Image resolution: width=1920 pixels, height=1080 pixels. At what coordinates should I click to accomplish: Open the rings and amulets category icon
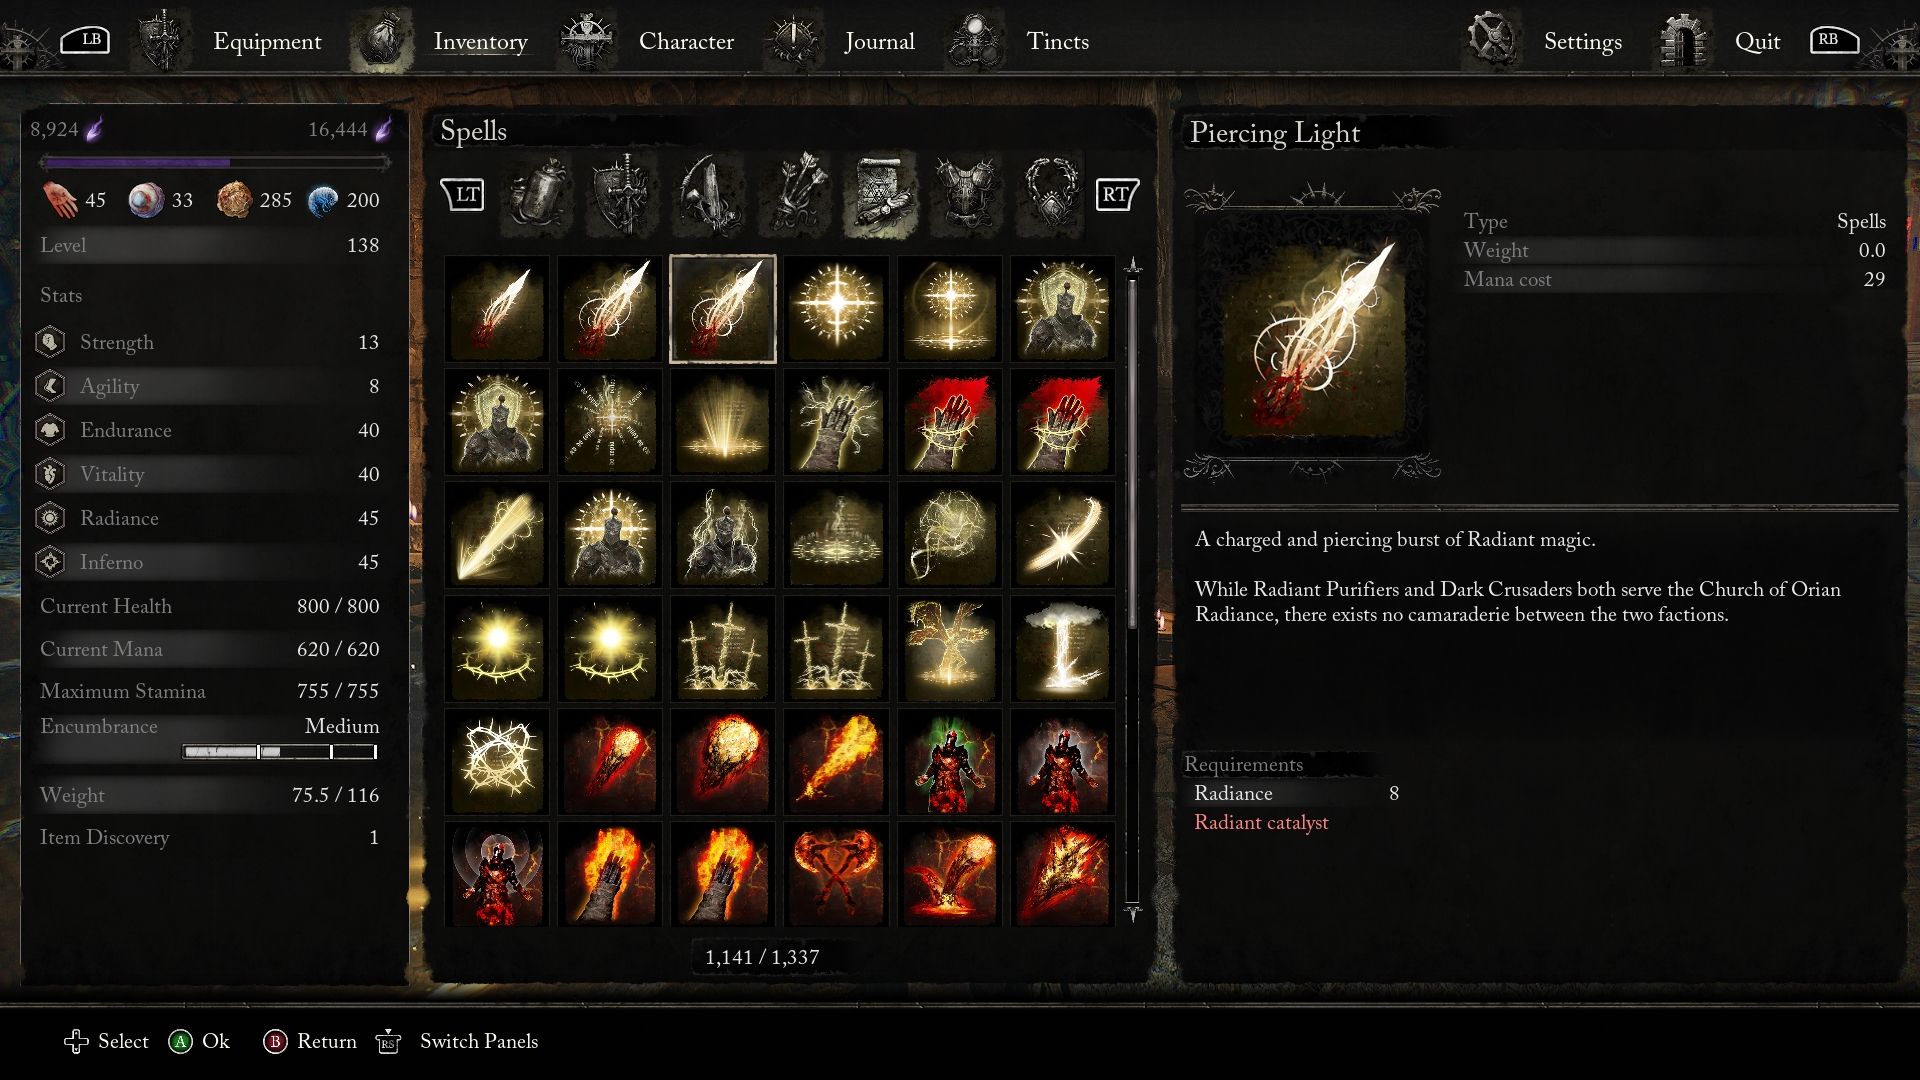pos(1051,194)
